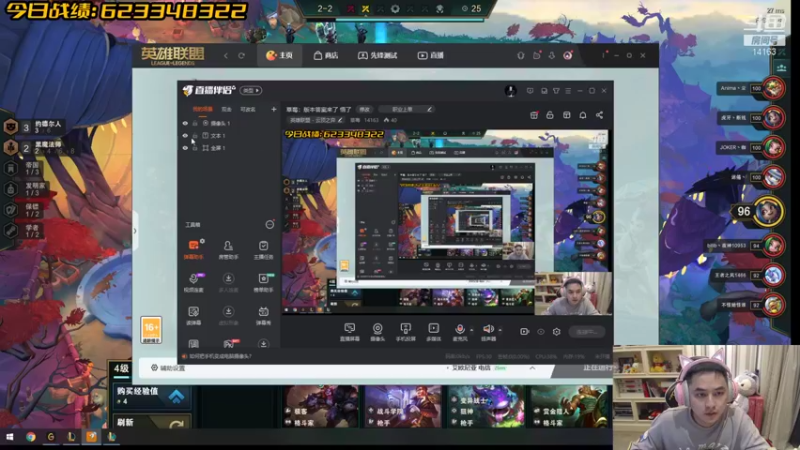Collapse the 工具箱 toolbox section
The height and width of the screenshot is (450, 800).
pyautogui.click(x=270, y=224)
